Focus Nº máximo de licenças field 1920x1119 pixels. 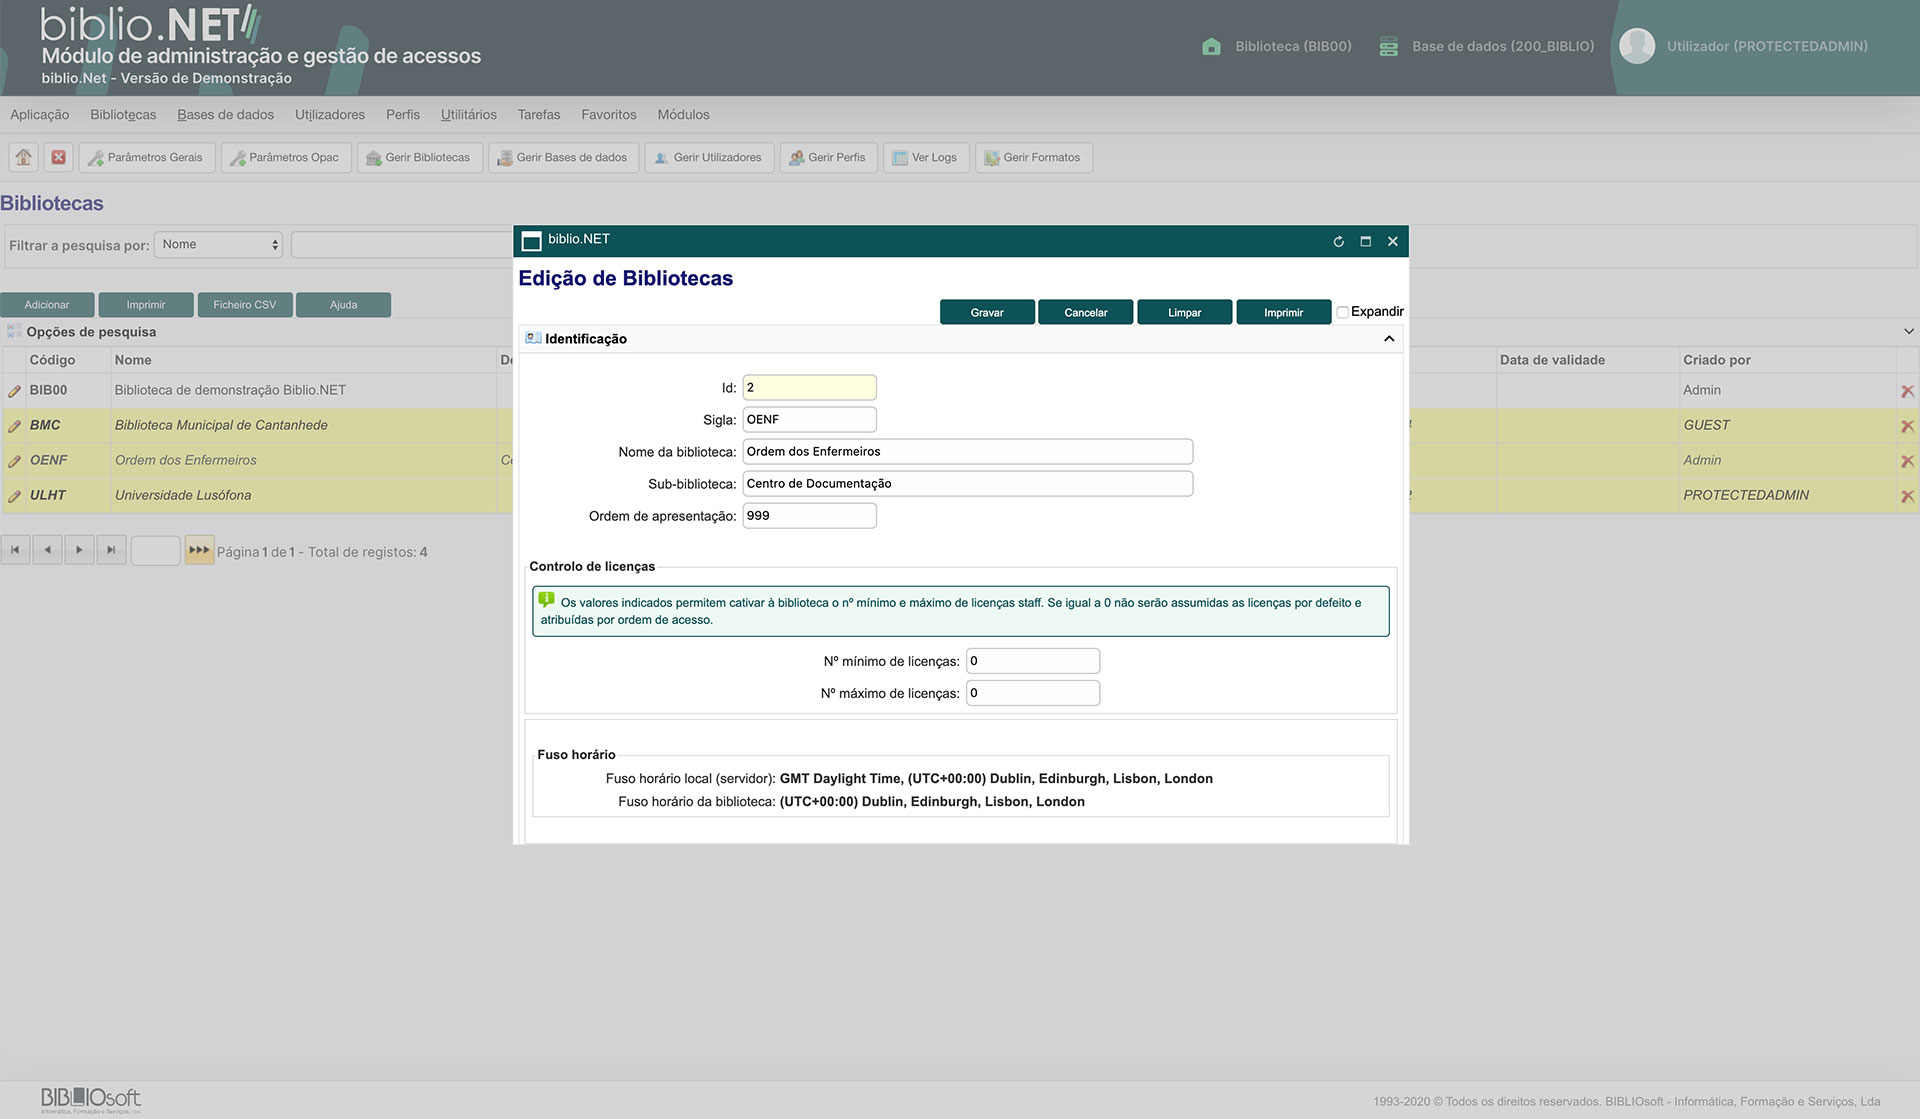pos(1033,693)
